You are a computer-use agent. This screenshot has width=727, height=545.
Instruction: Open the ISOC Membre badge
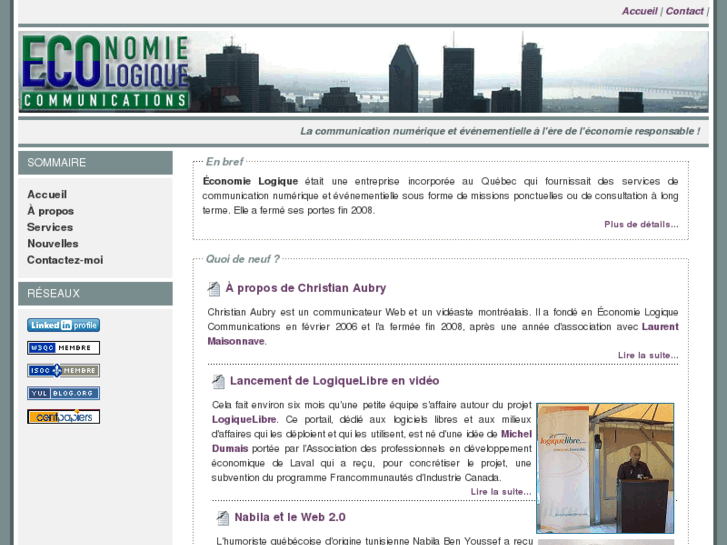click(x=64, y=371)
